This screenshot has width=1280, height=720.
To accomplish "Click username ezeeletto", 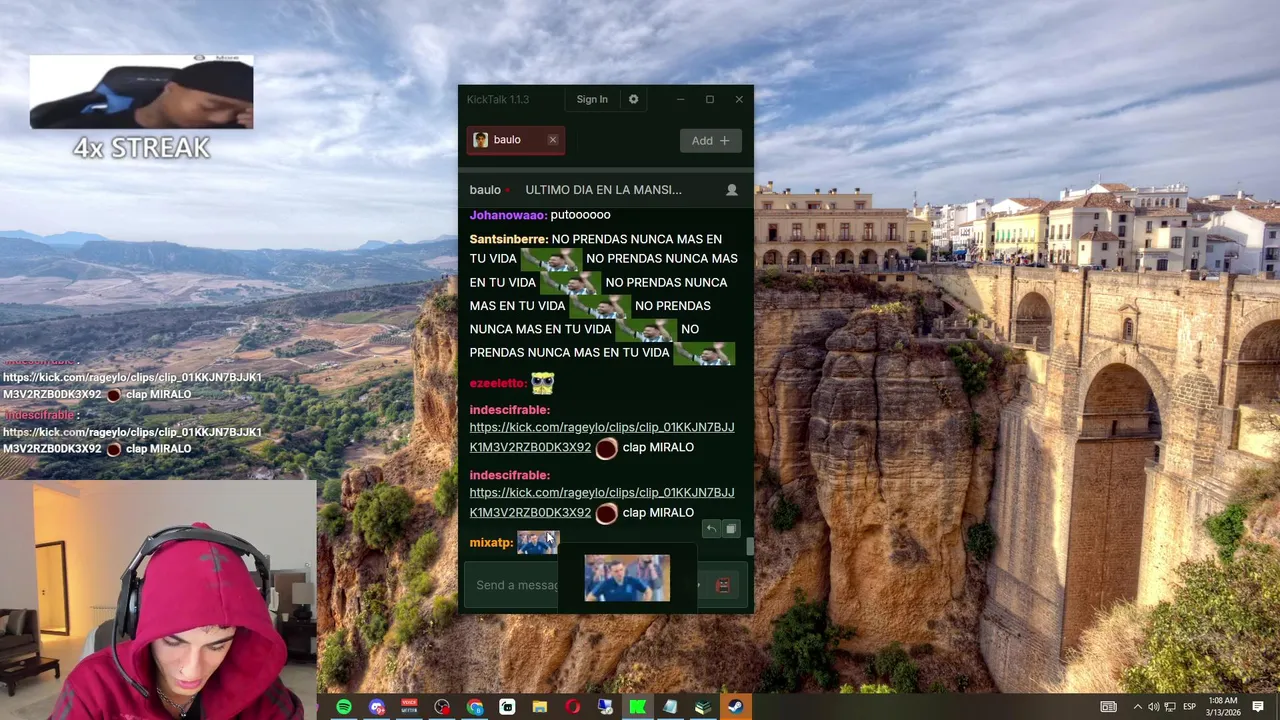I will click(498, 383).
